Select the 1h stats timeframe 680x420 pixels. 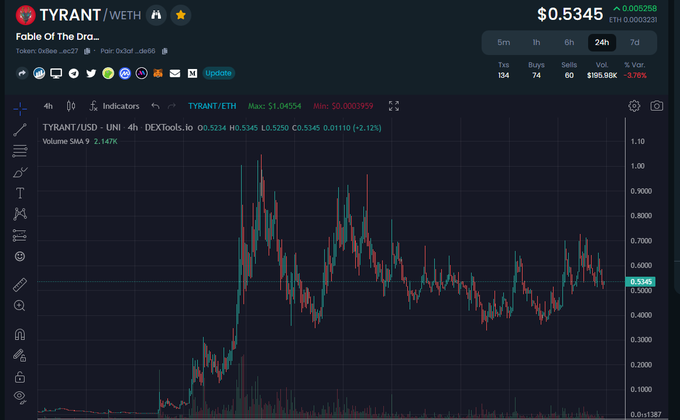(x=536, y=43)
